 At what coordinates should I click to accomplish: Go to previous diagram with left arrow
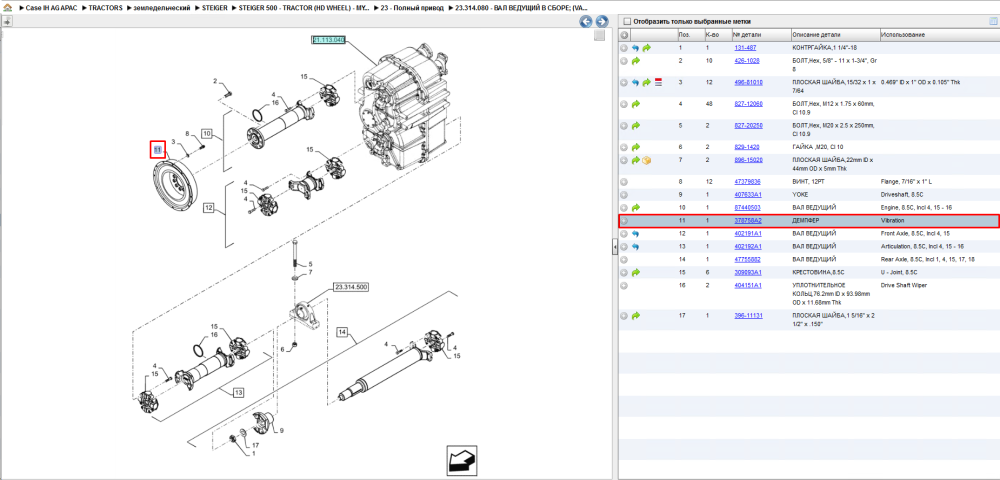[x=585, y=22]
